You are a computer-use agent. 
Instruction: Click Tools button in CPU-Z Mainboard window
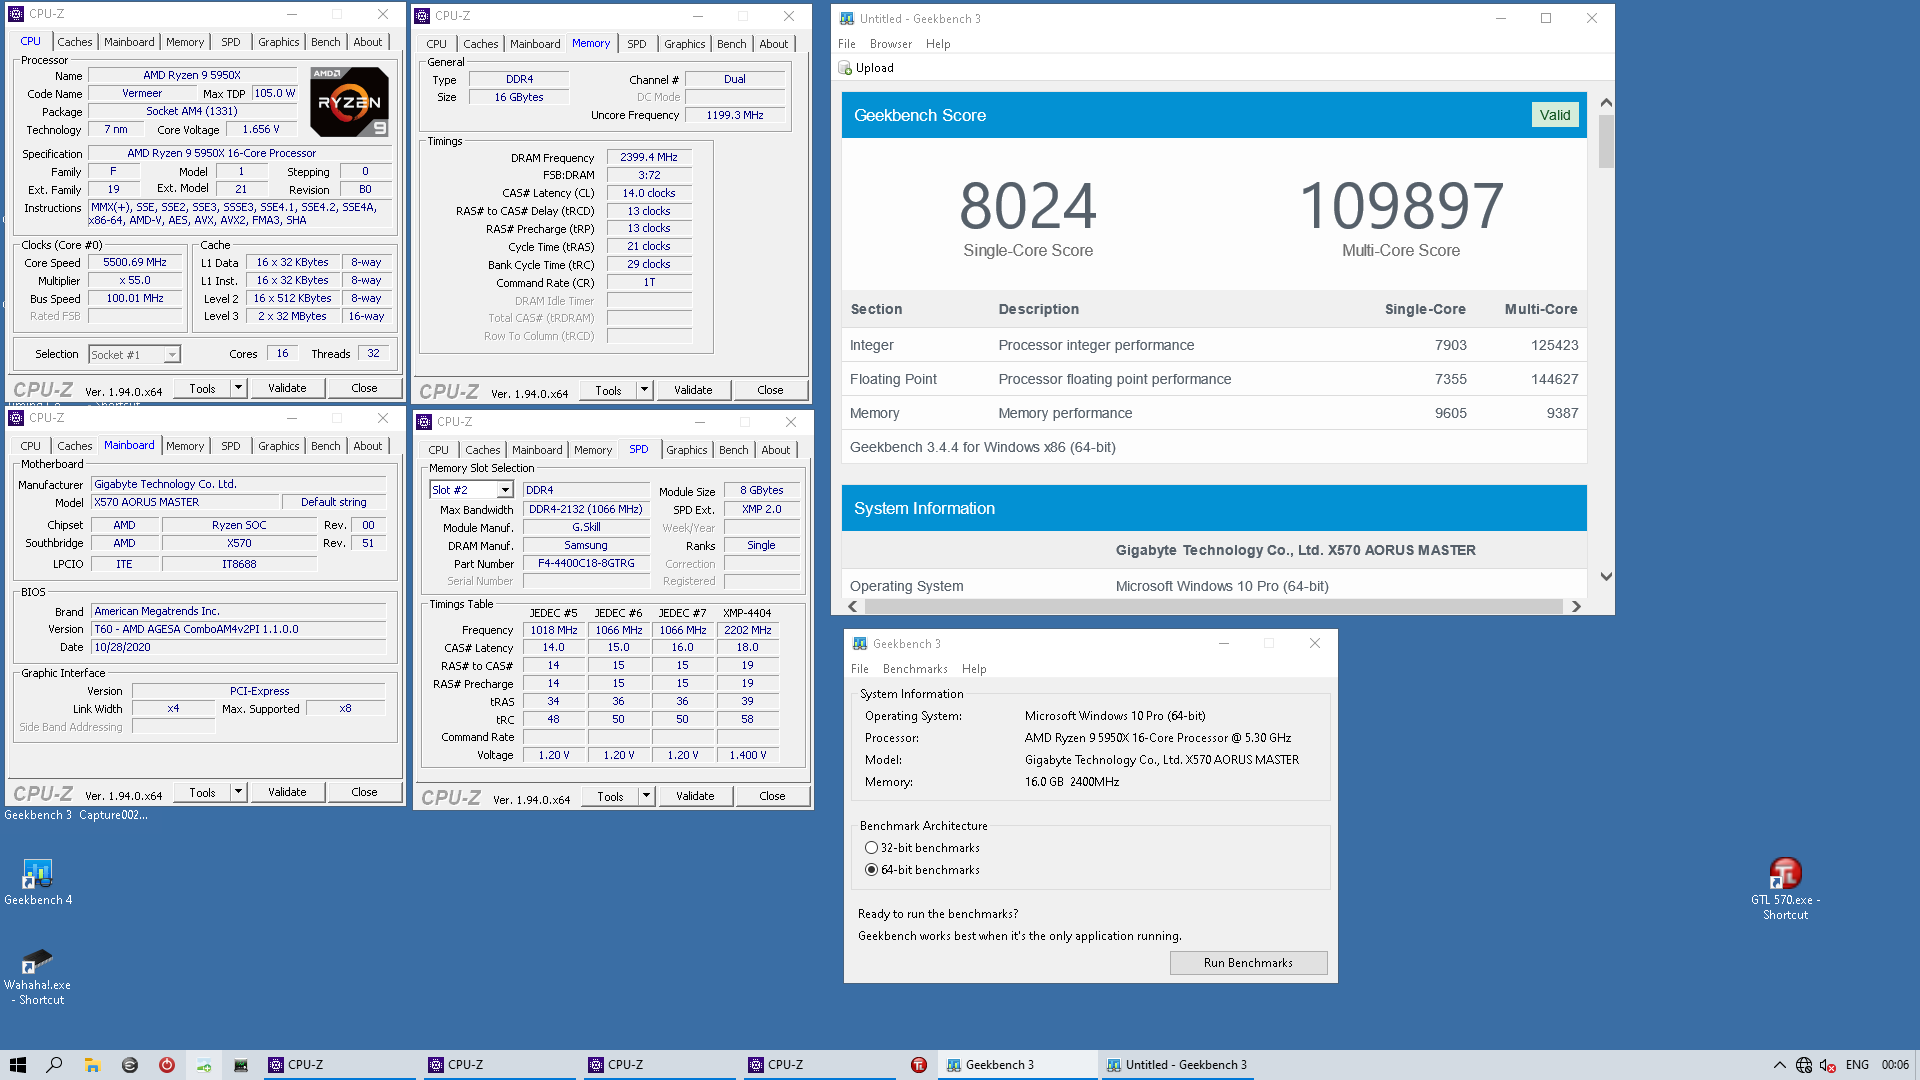click(202, 792)
